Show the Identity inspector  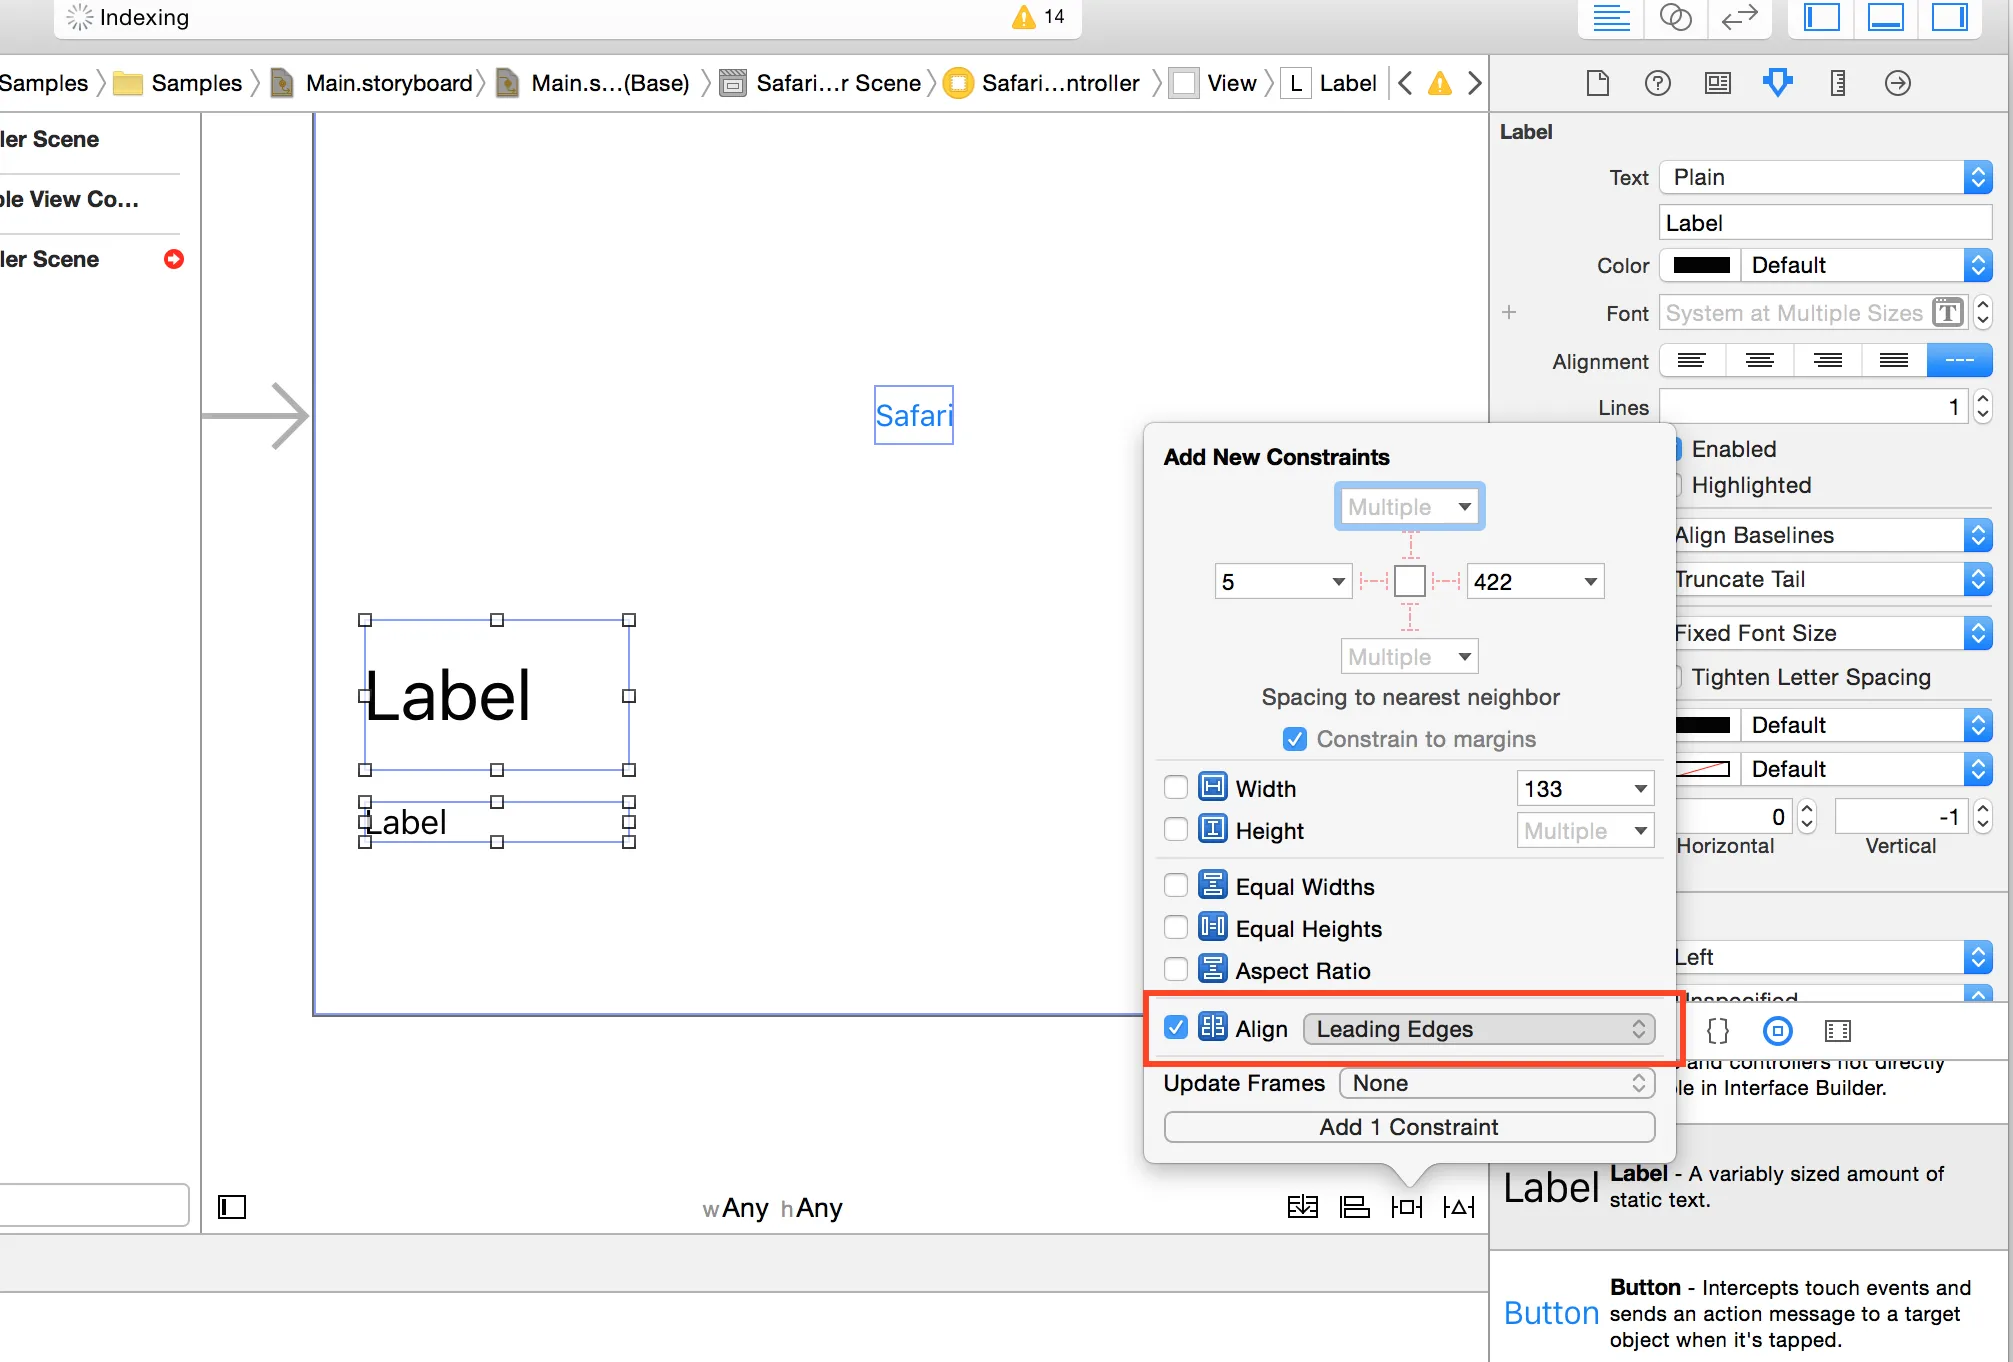pos(1717,83)
